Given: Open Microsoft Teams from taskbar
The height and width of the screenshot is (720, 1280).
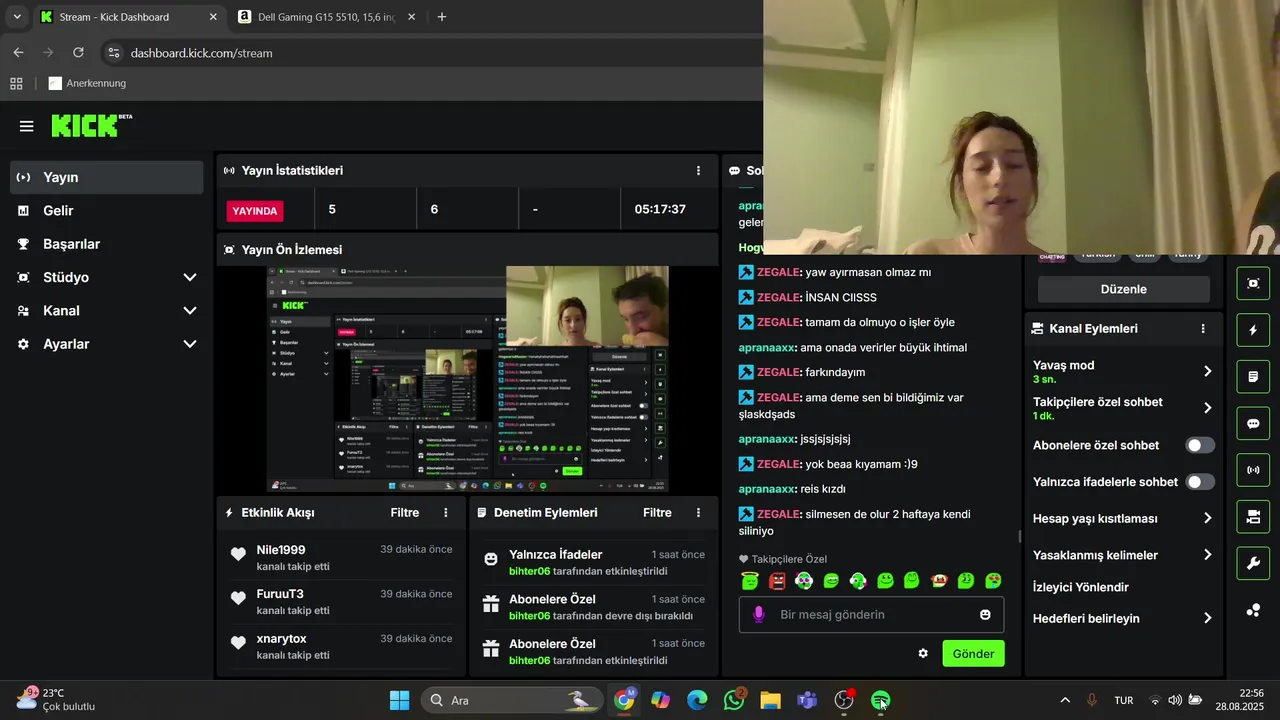Looking at the screenshot, I should click(807, 700).
